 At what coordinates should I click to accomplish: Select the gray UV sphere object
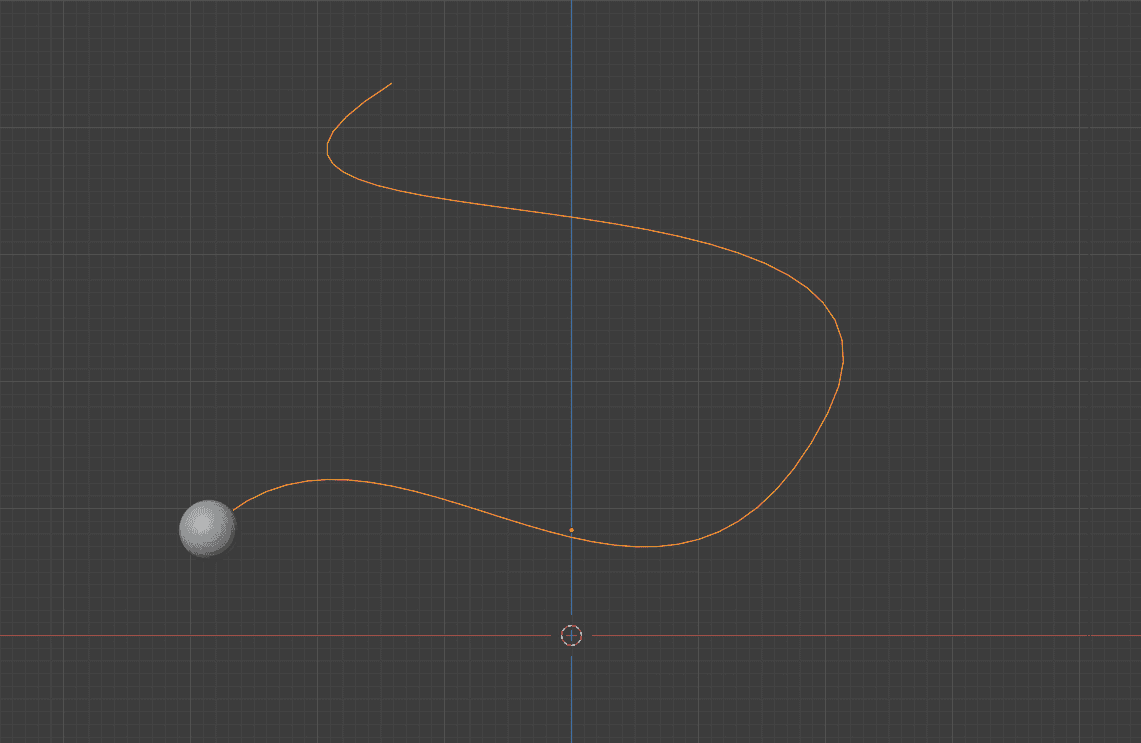coord(206,529)
